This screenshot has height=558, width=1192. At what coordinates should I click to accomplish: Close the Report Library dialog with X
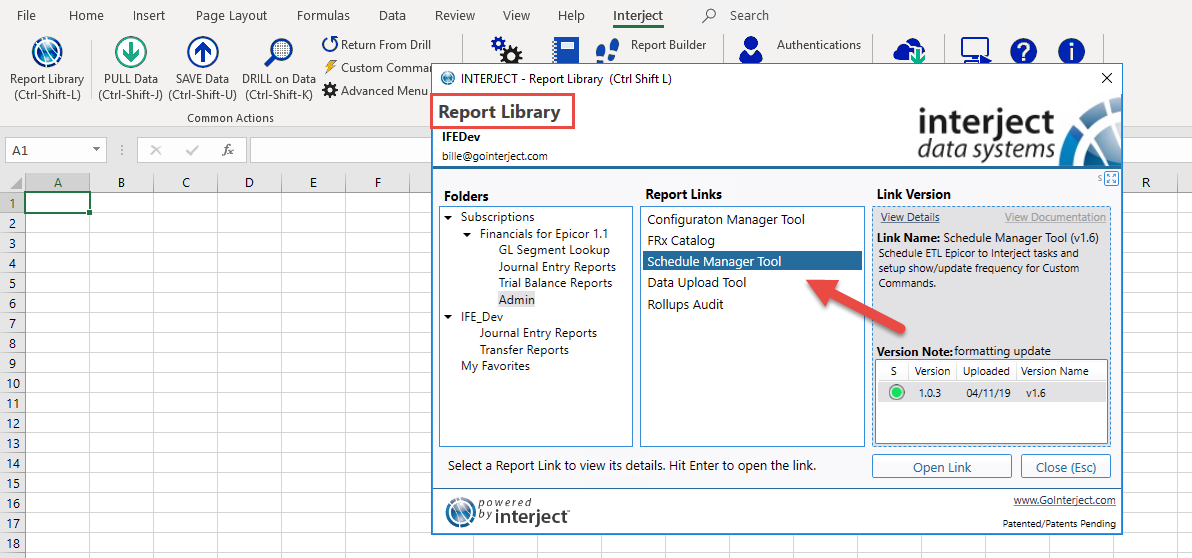pos(1107,78)
